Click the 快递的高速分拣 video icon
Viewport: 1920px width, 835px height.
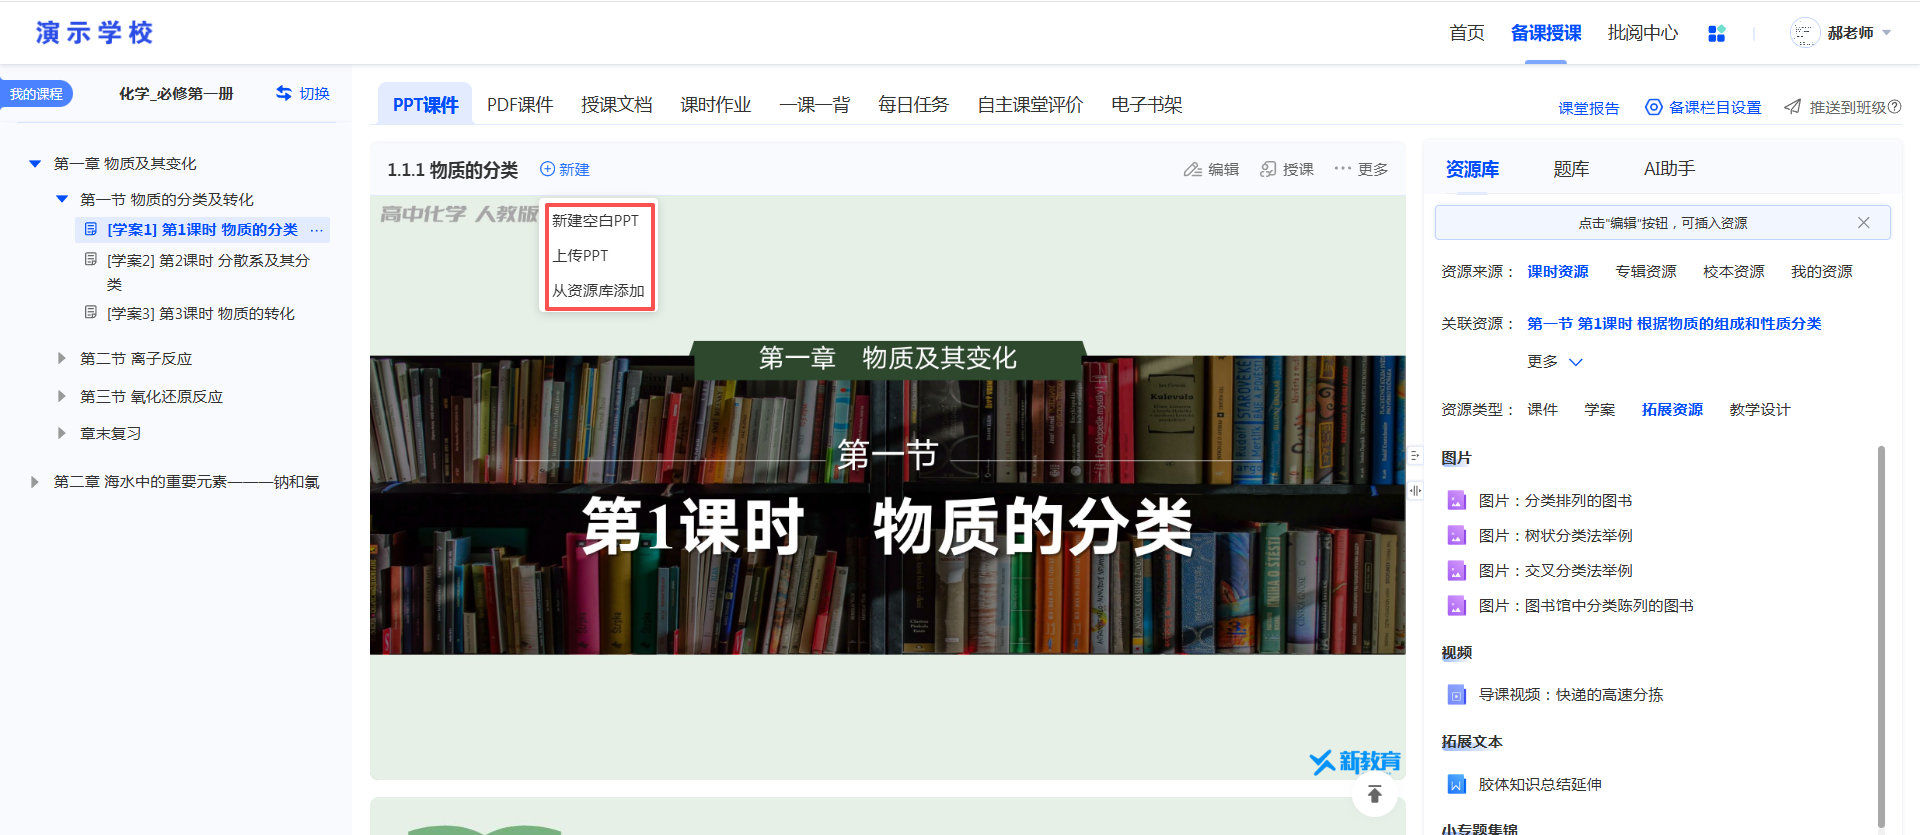[1457, 695]
